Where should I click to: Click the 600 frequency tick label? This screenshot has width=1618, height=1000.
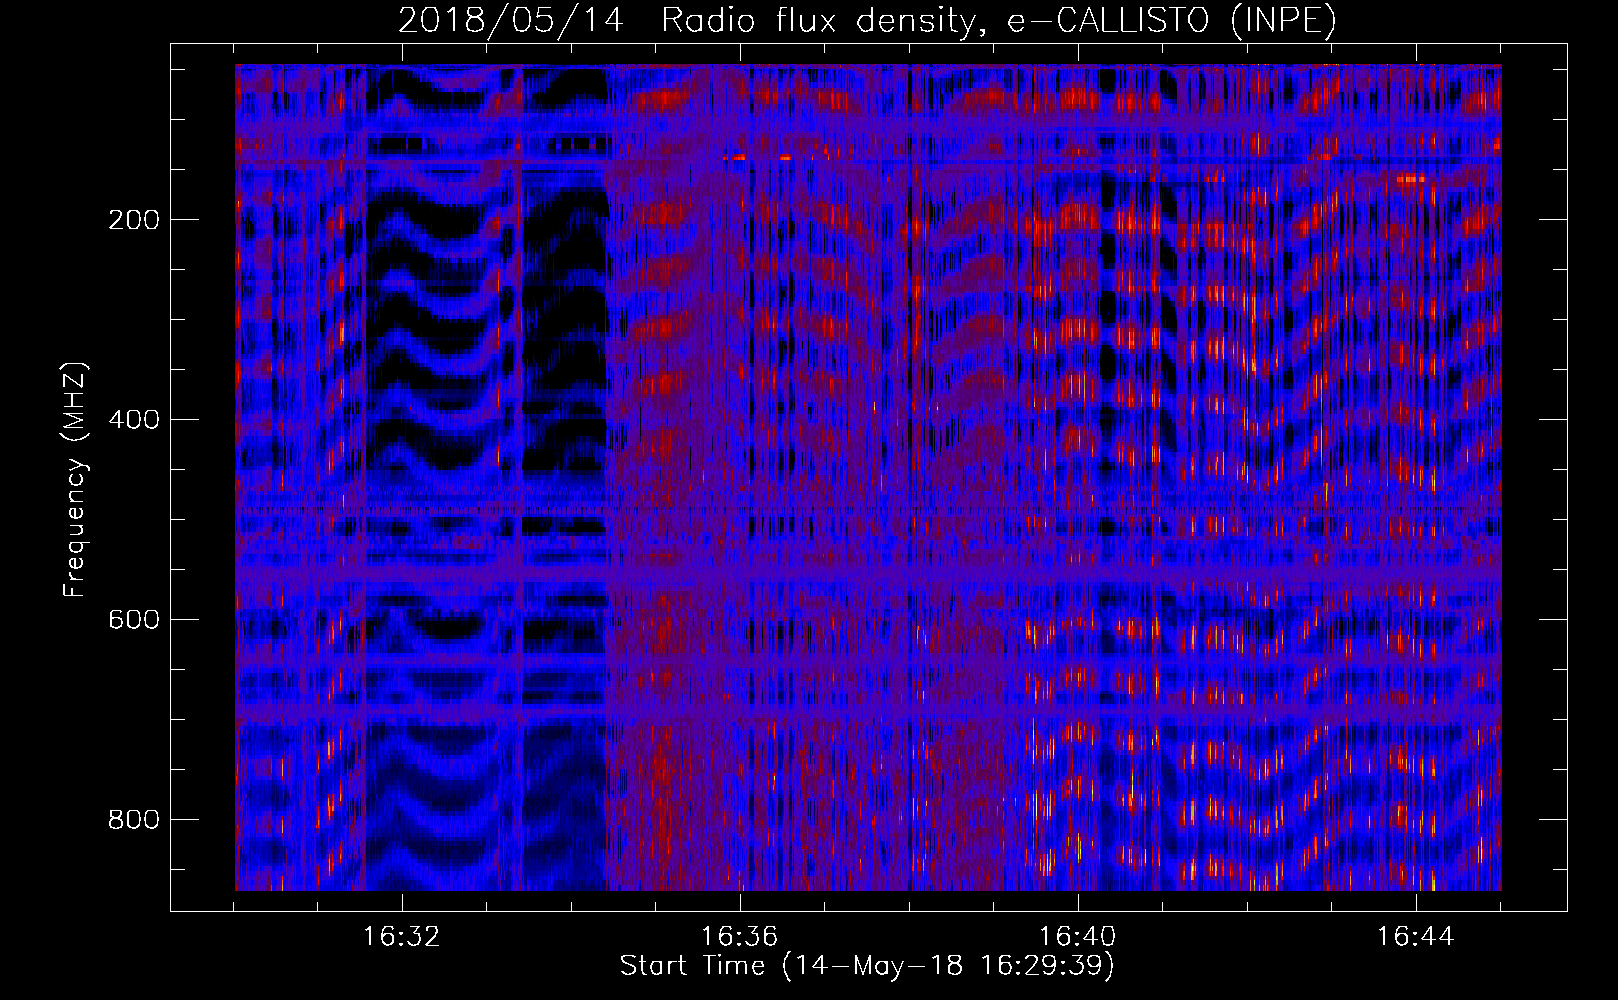tap(134, 620)
